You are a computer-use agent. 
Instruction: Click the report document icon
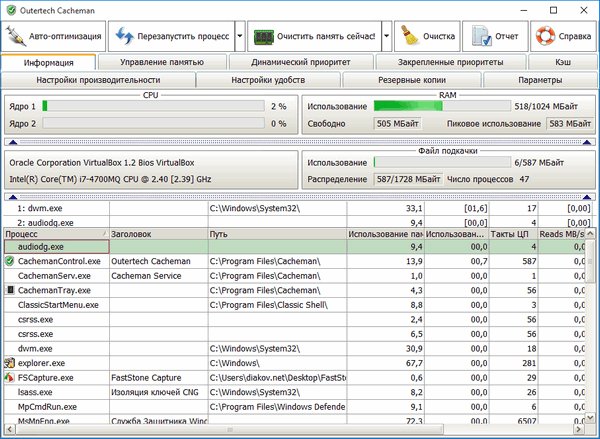pyautogui.click(x=481, y=36)
